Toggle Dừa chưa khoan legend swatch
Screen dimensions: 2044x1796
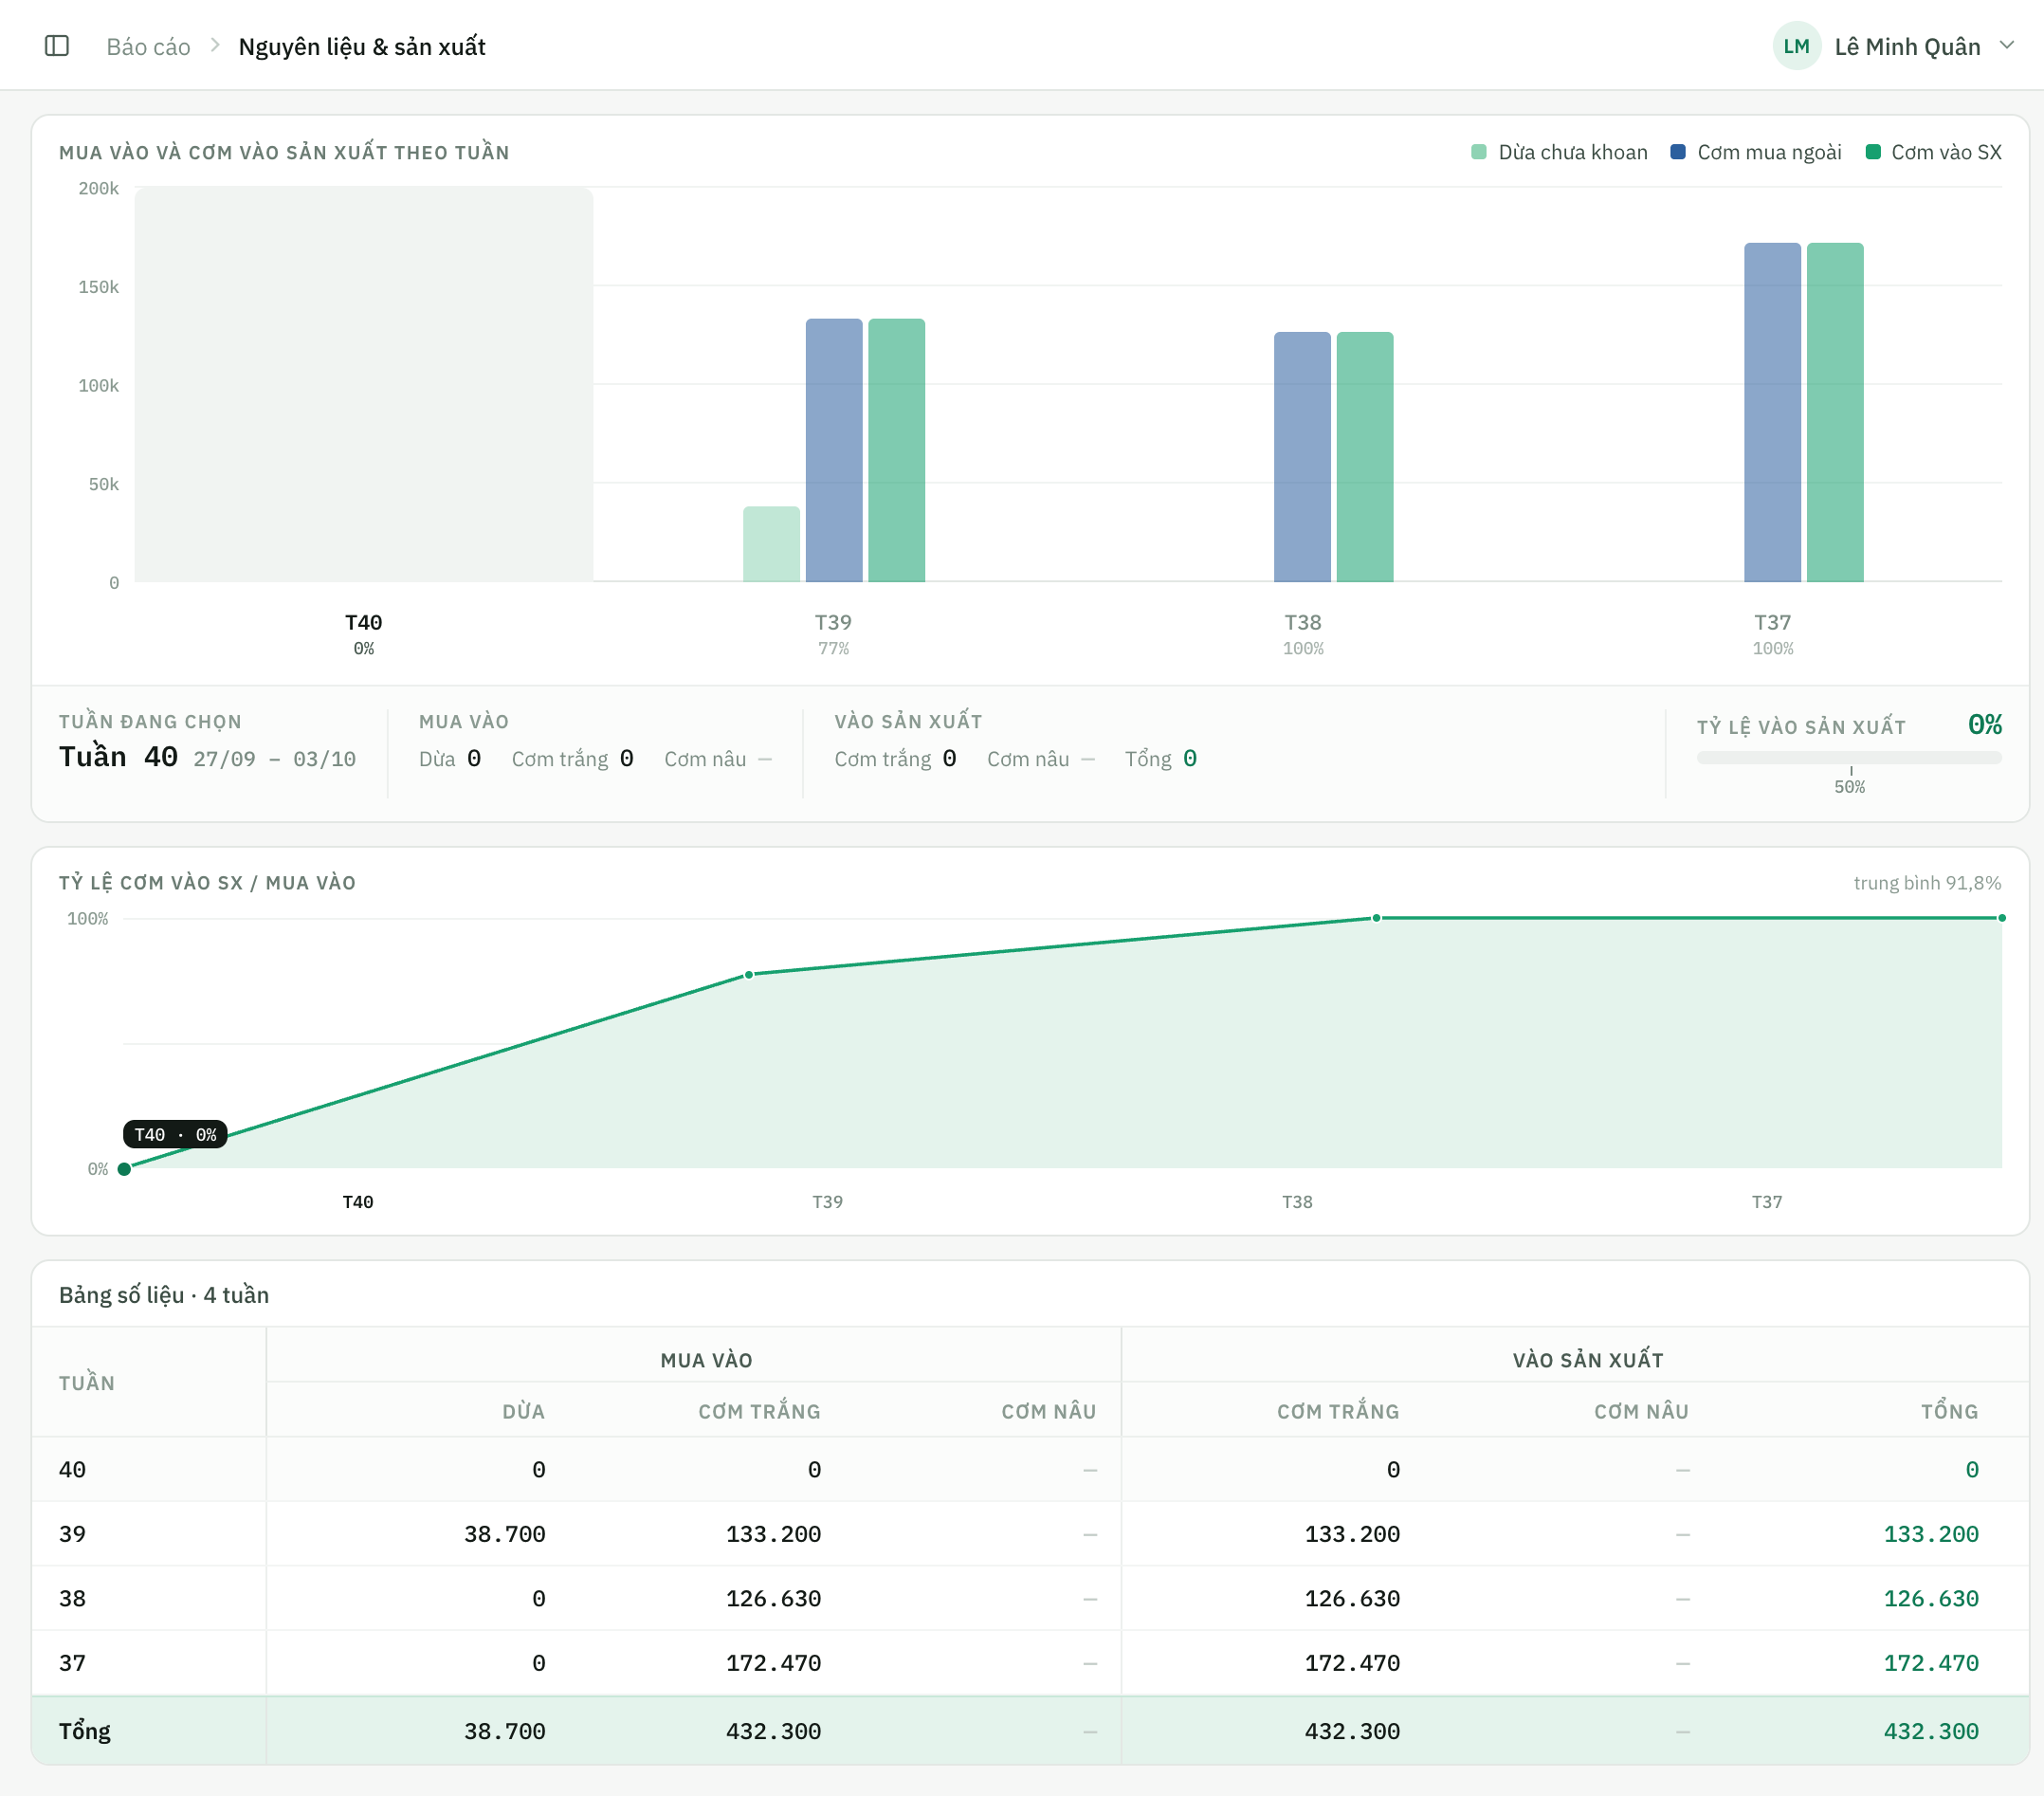point(1479,152)
